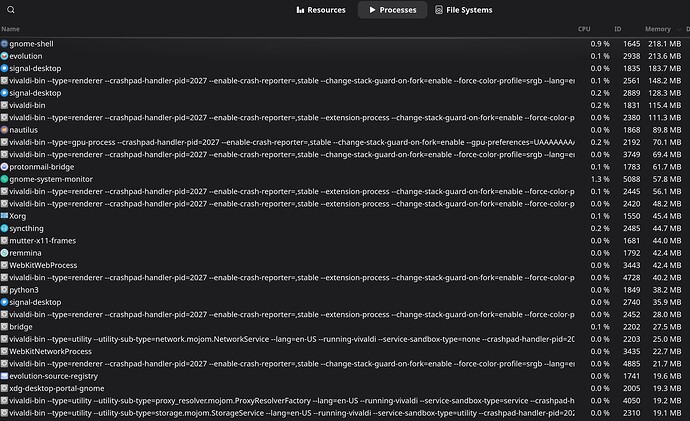
Task: Select the protonmail-bridge process name
Action: pos(42,167)
